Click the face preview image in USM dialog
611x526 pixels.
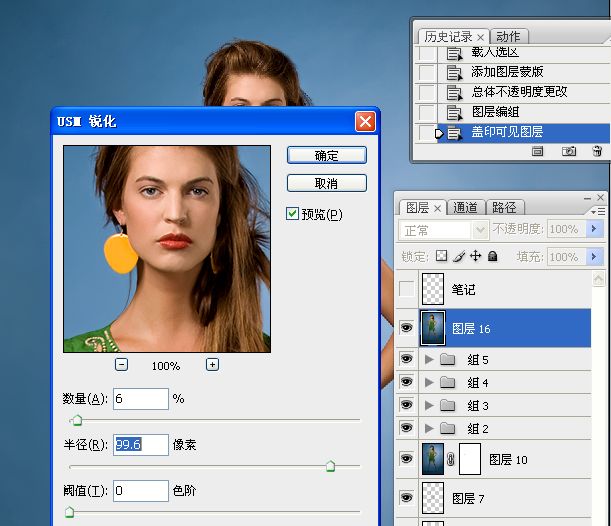click(167, 249)
